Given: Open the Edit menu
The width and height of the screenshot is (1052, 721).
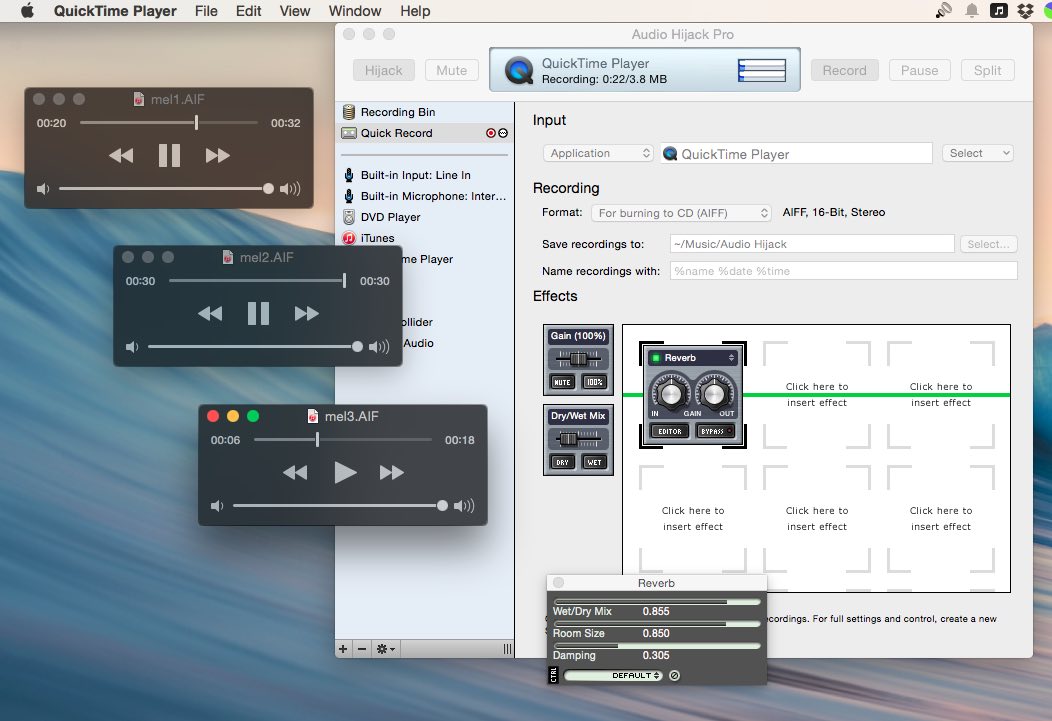Looking at the screenshot, I should click(248, 11).
